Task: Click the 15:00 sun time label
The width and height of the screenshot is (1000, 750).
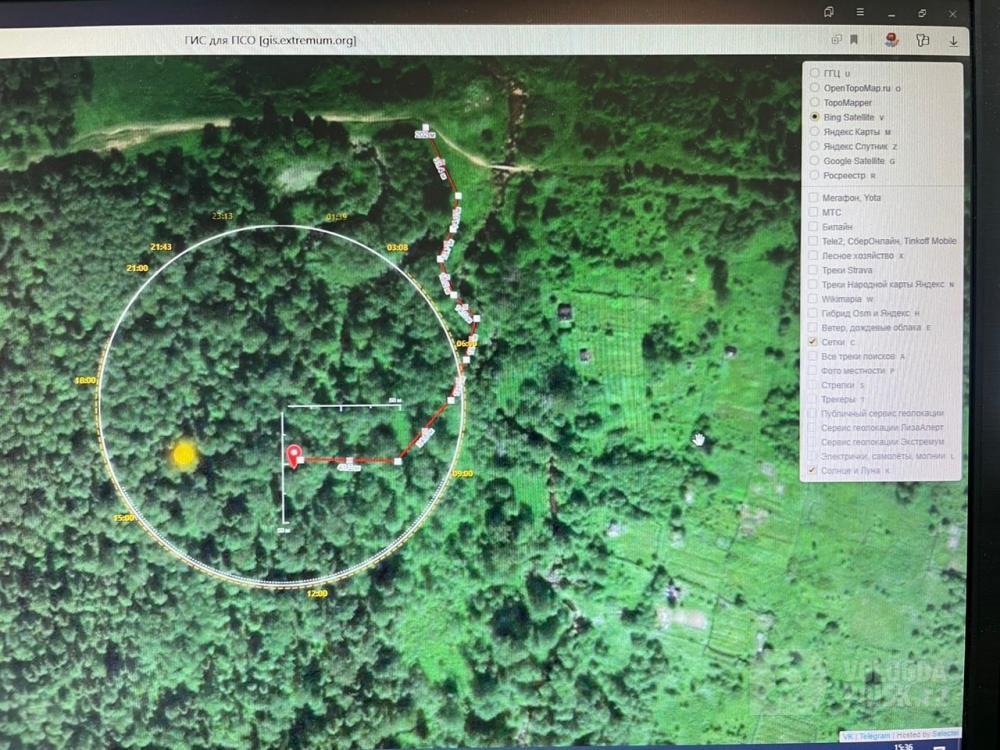Action: tap(124, 518)
